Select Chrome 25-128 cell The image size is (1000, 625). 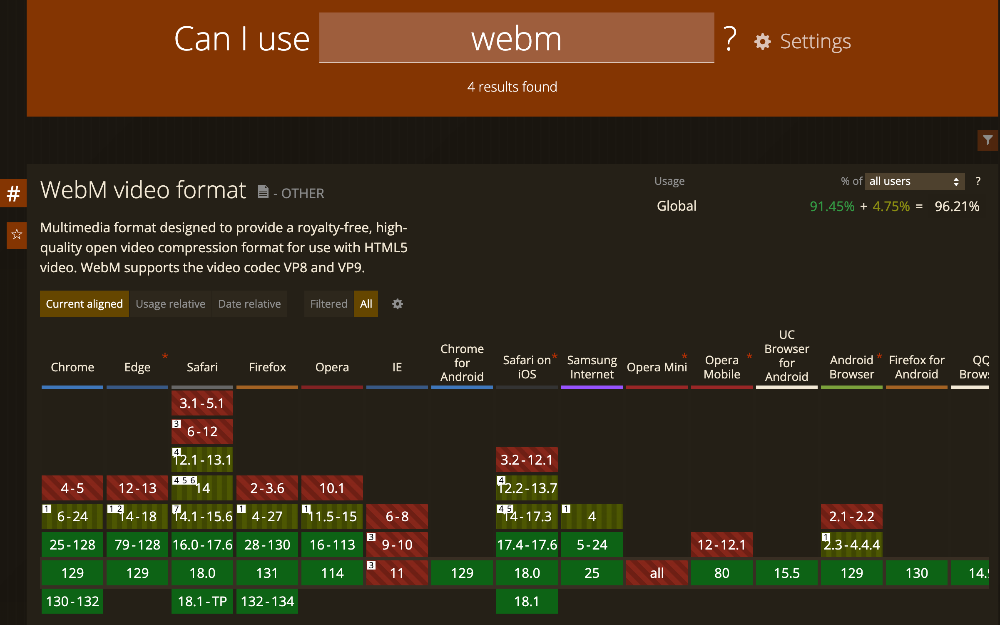click(73, 545)
